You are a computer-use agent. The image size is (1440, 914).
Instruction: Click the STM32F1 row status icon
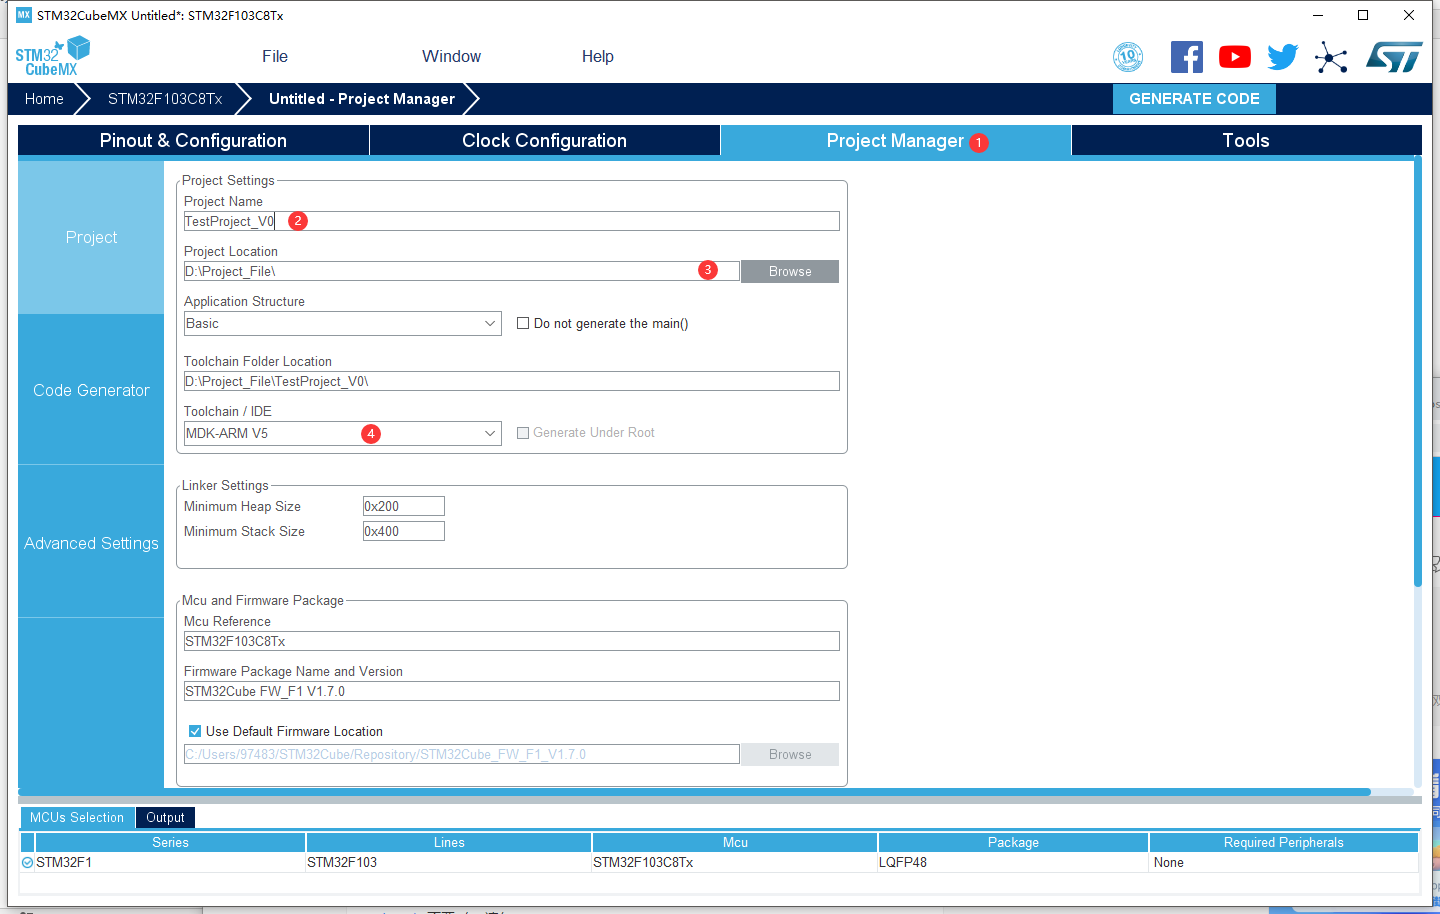coord(27,862)
